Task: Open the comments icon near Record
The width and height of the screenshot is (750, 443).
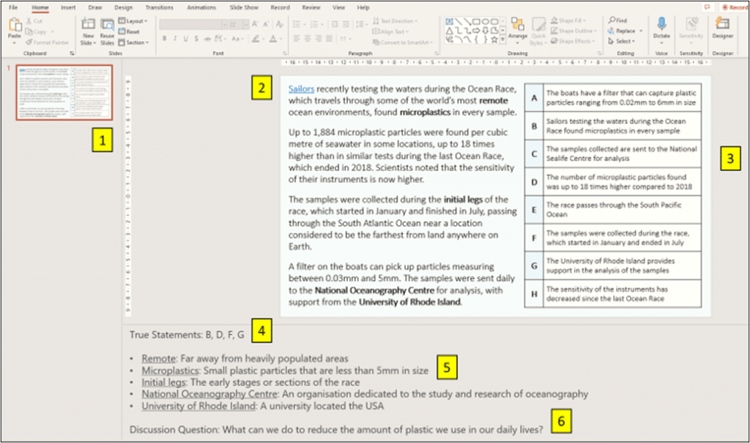Action: 707,7
